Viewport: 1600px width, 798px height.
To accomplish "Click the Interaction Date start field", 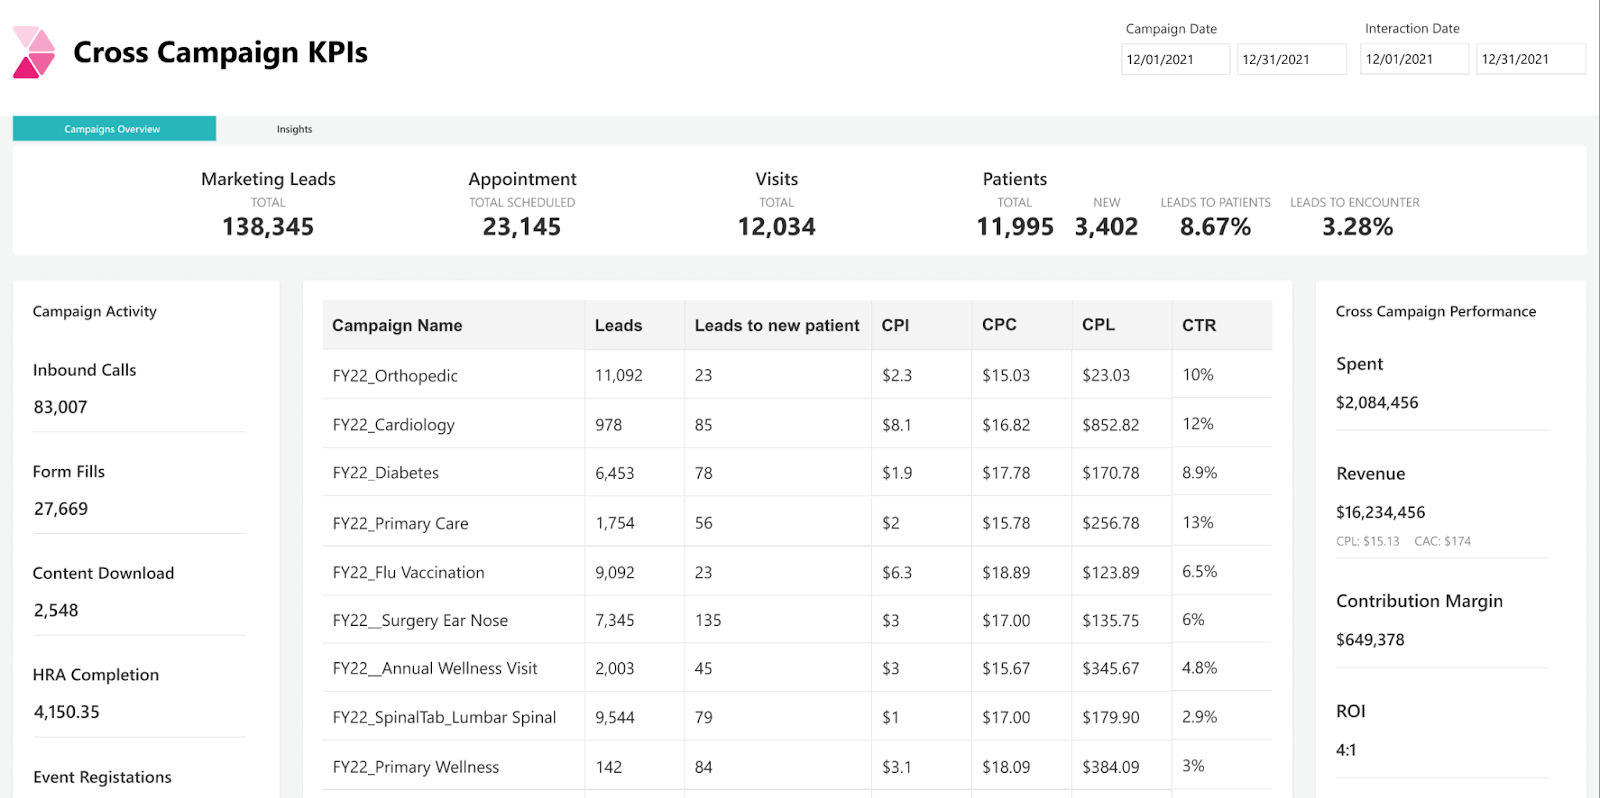I will tap(1413, 59).
